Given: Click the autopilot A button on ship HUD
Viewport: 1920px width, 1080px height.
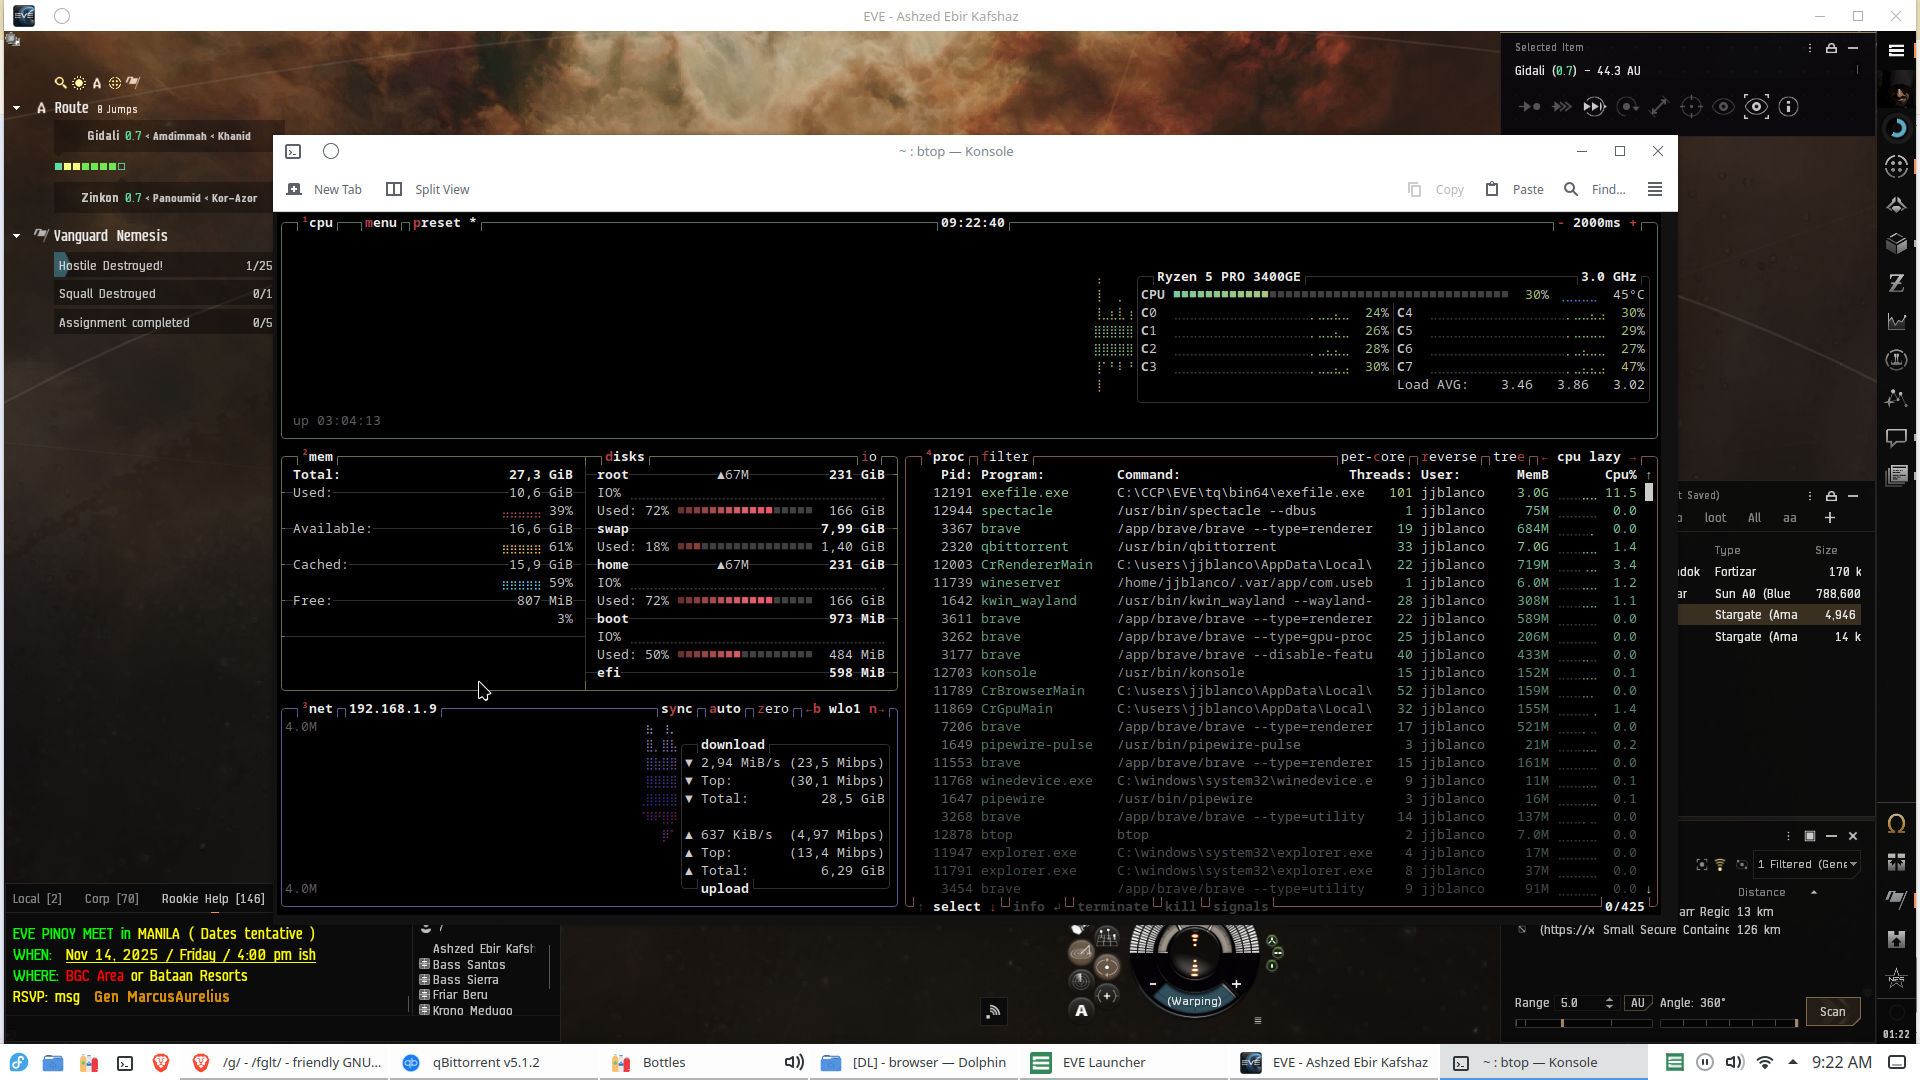Looking at the screenshot, I should coord(1081,1011).
